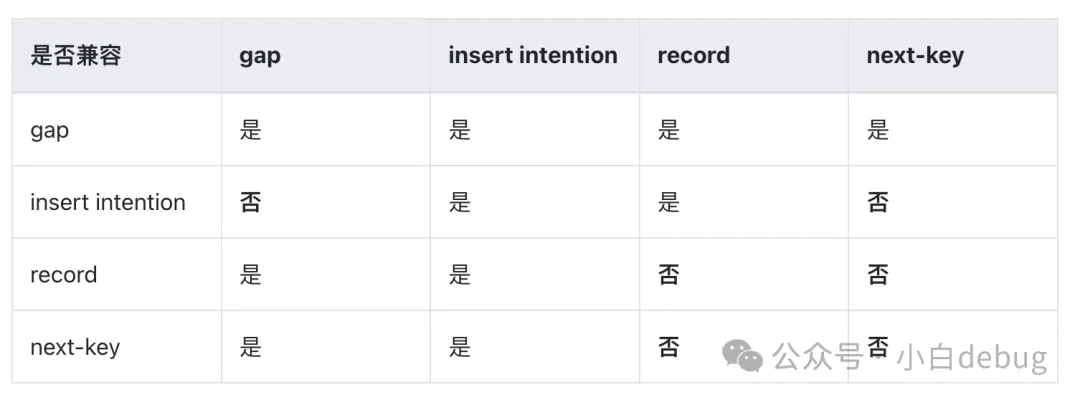
Task: Click 否 in record row, next-key column
Action: 878,275
